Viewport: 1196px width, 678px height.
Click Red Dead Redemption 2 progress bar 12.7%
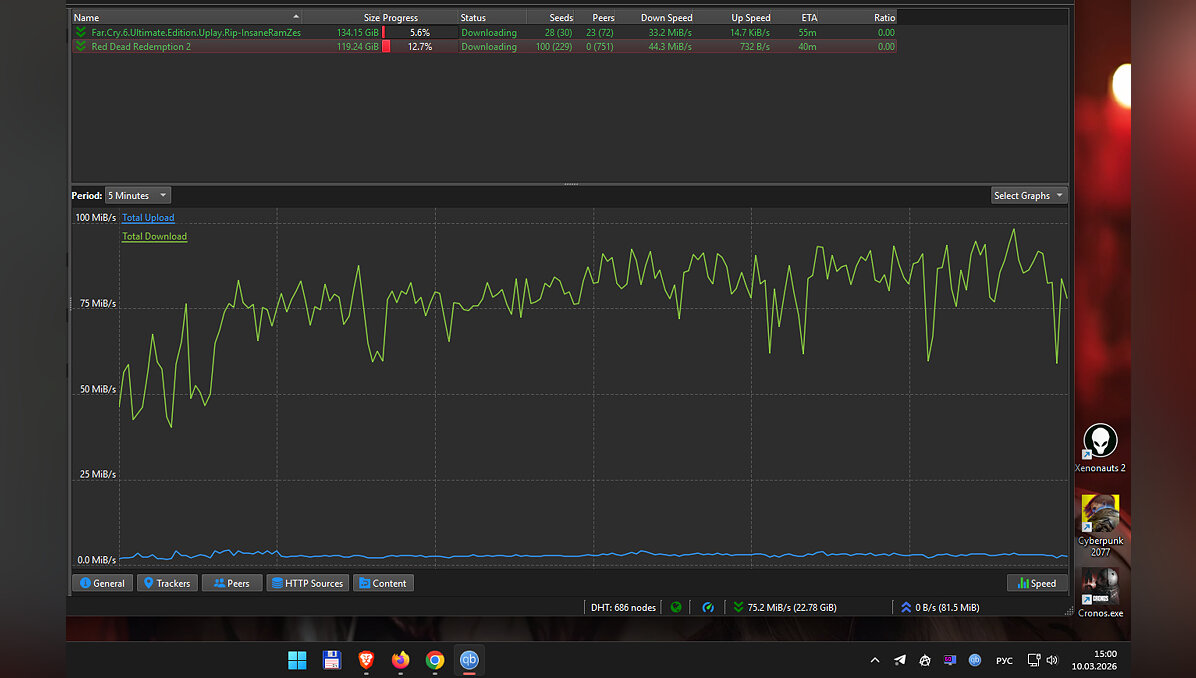[x=420, y=47]
